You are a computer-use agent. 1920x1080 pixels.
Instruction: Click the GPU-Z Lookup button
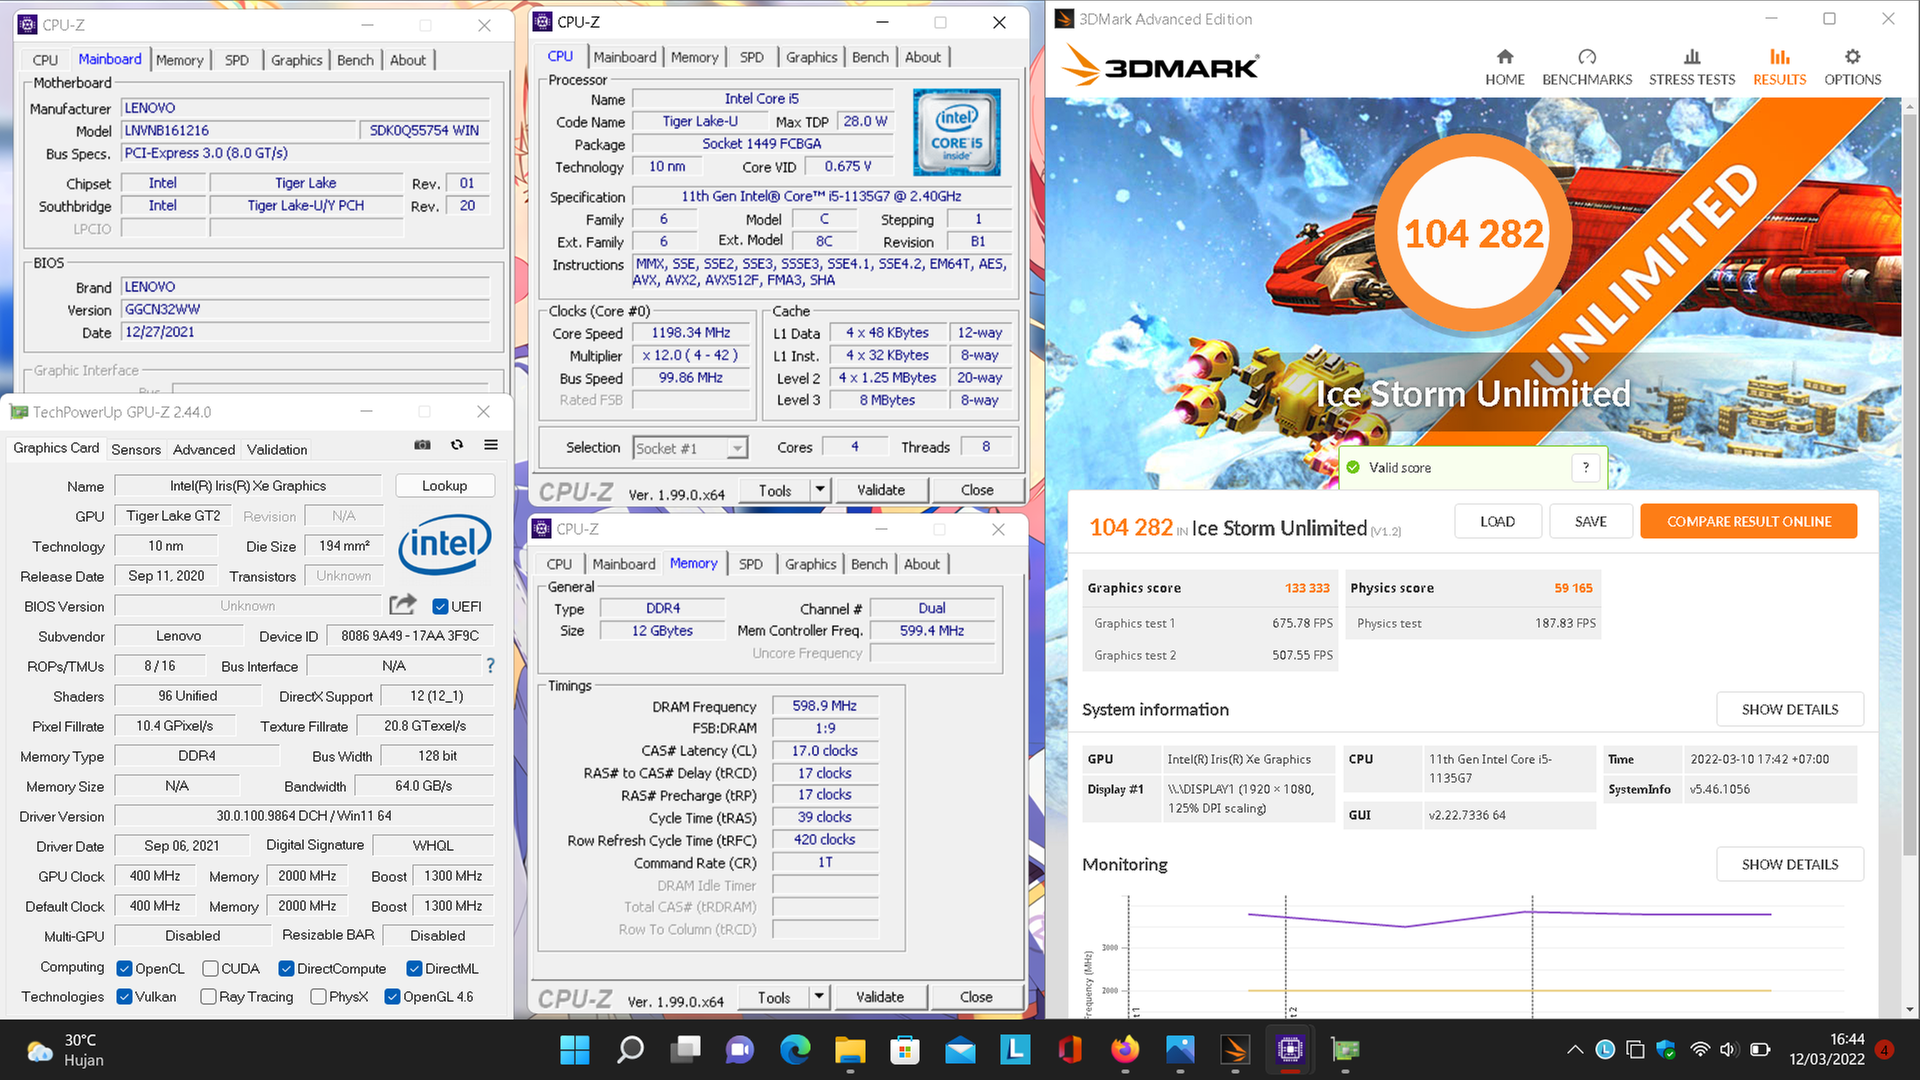pyautogui.click(x=444, y=485)
